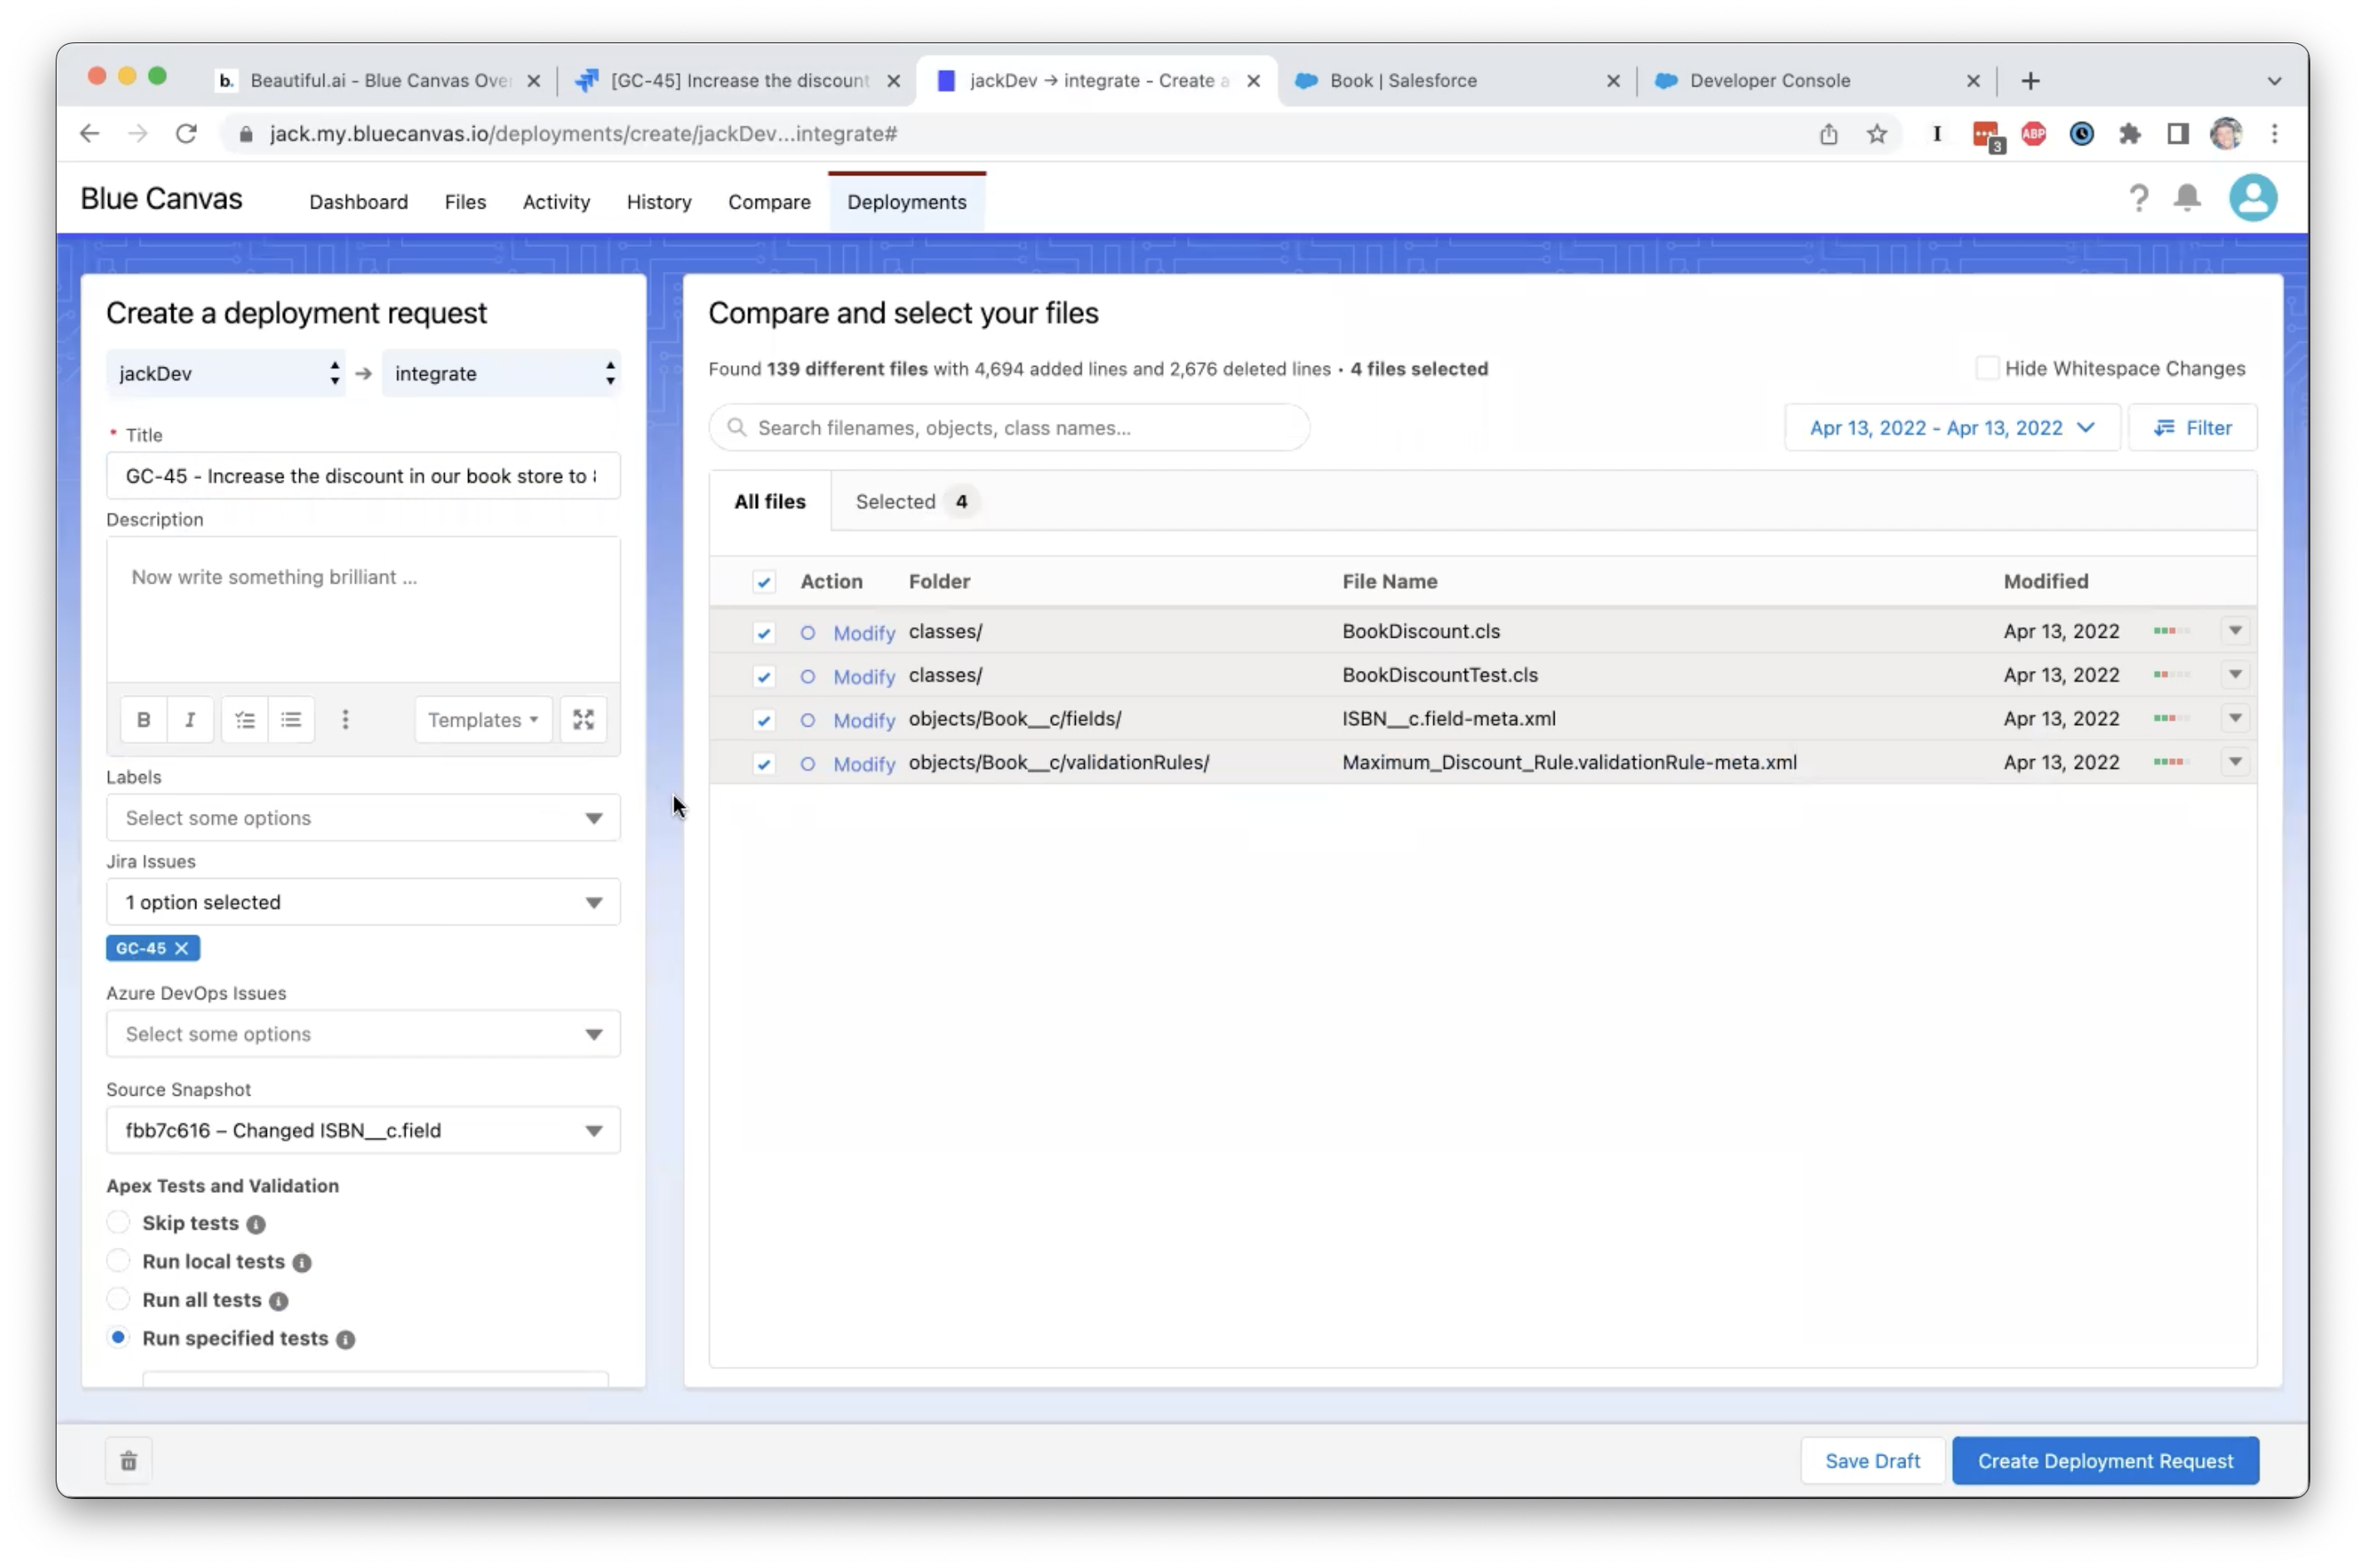Screen dimensions: 2366x1568
Task: Open the Apr 13, 2022 date range dropdown
Action: (x=1951, y=428)
